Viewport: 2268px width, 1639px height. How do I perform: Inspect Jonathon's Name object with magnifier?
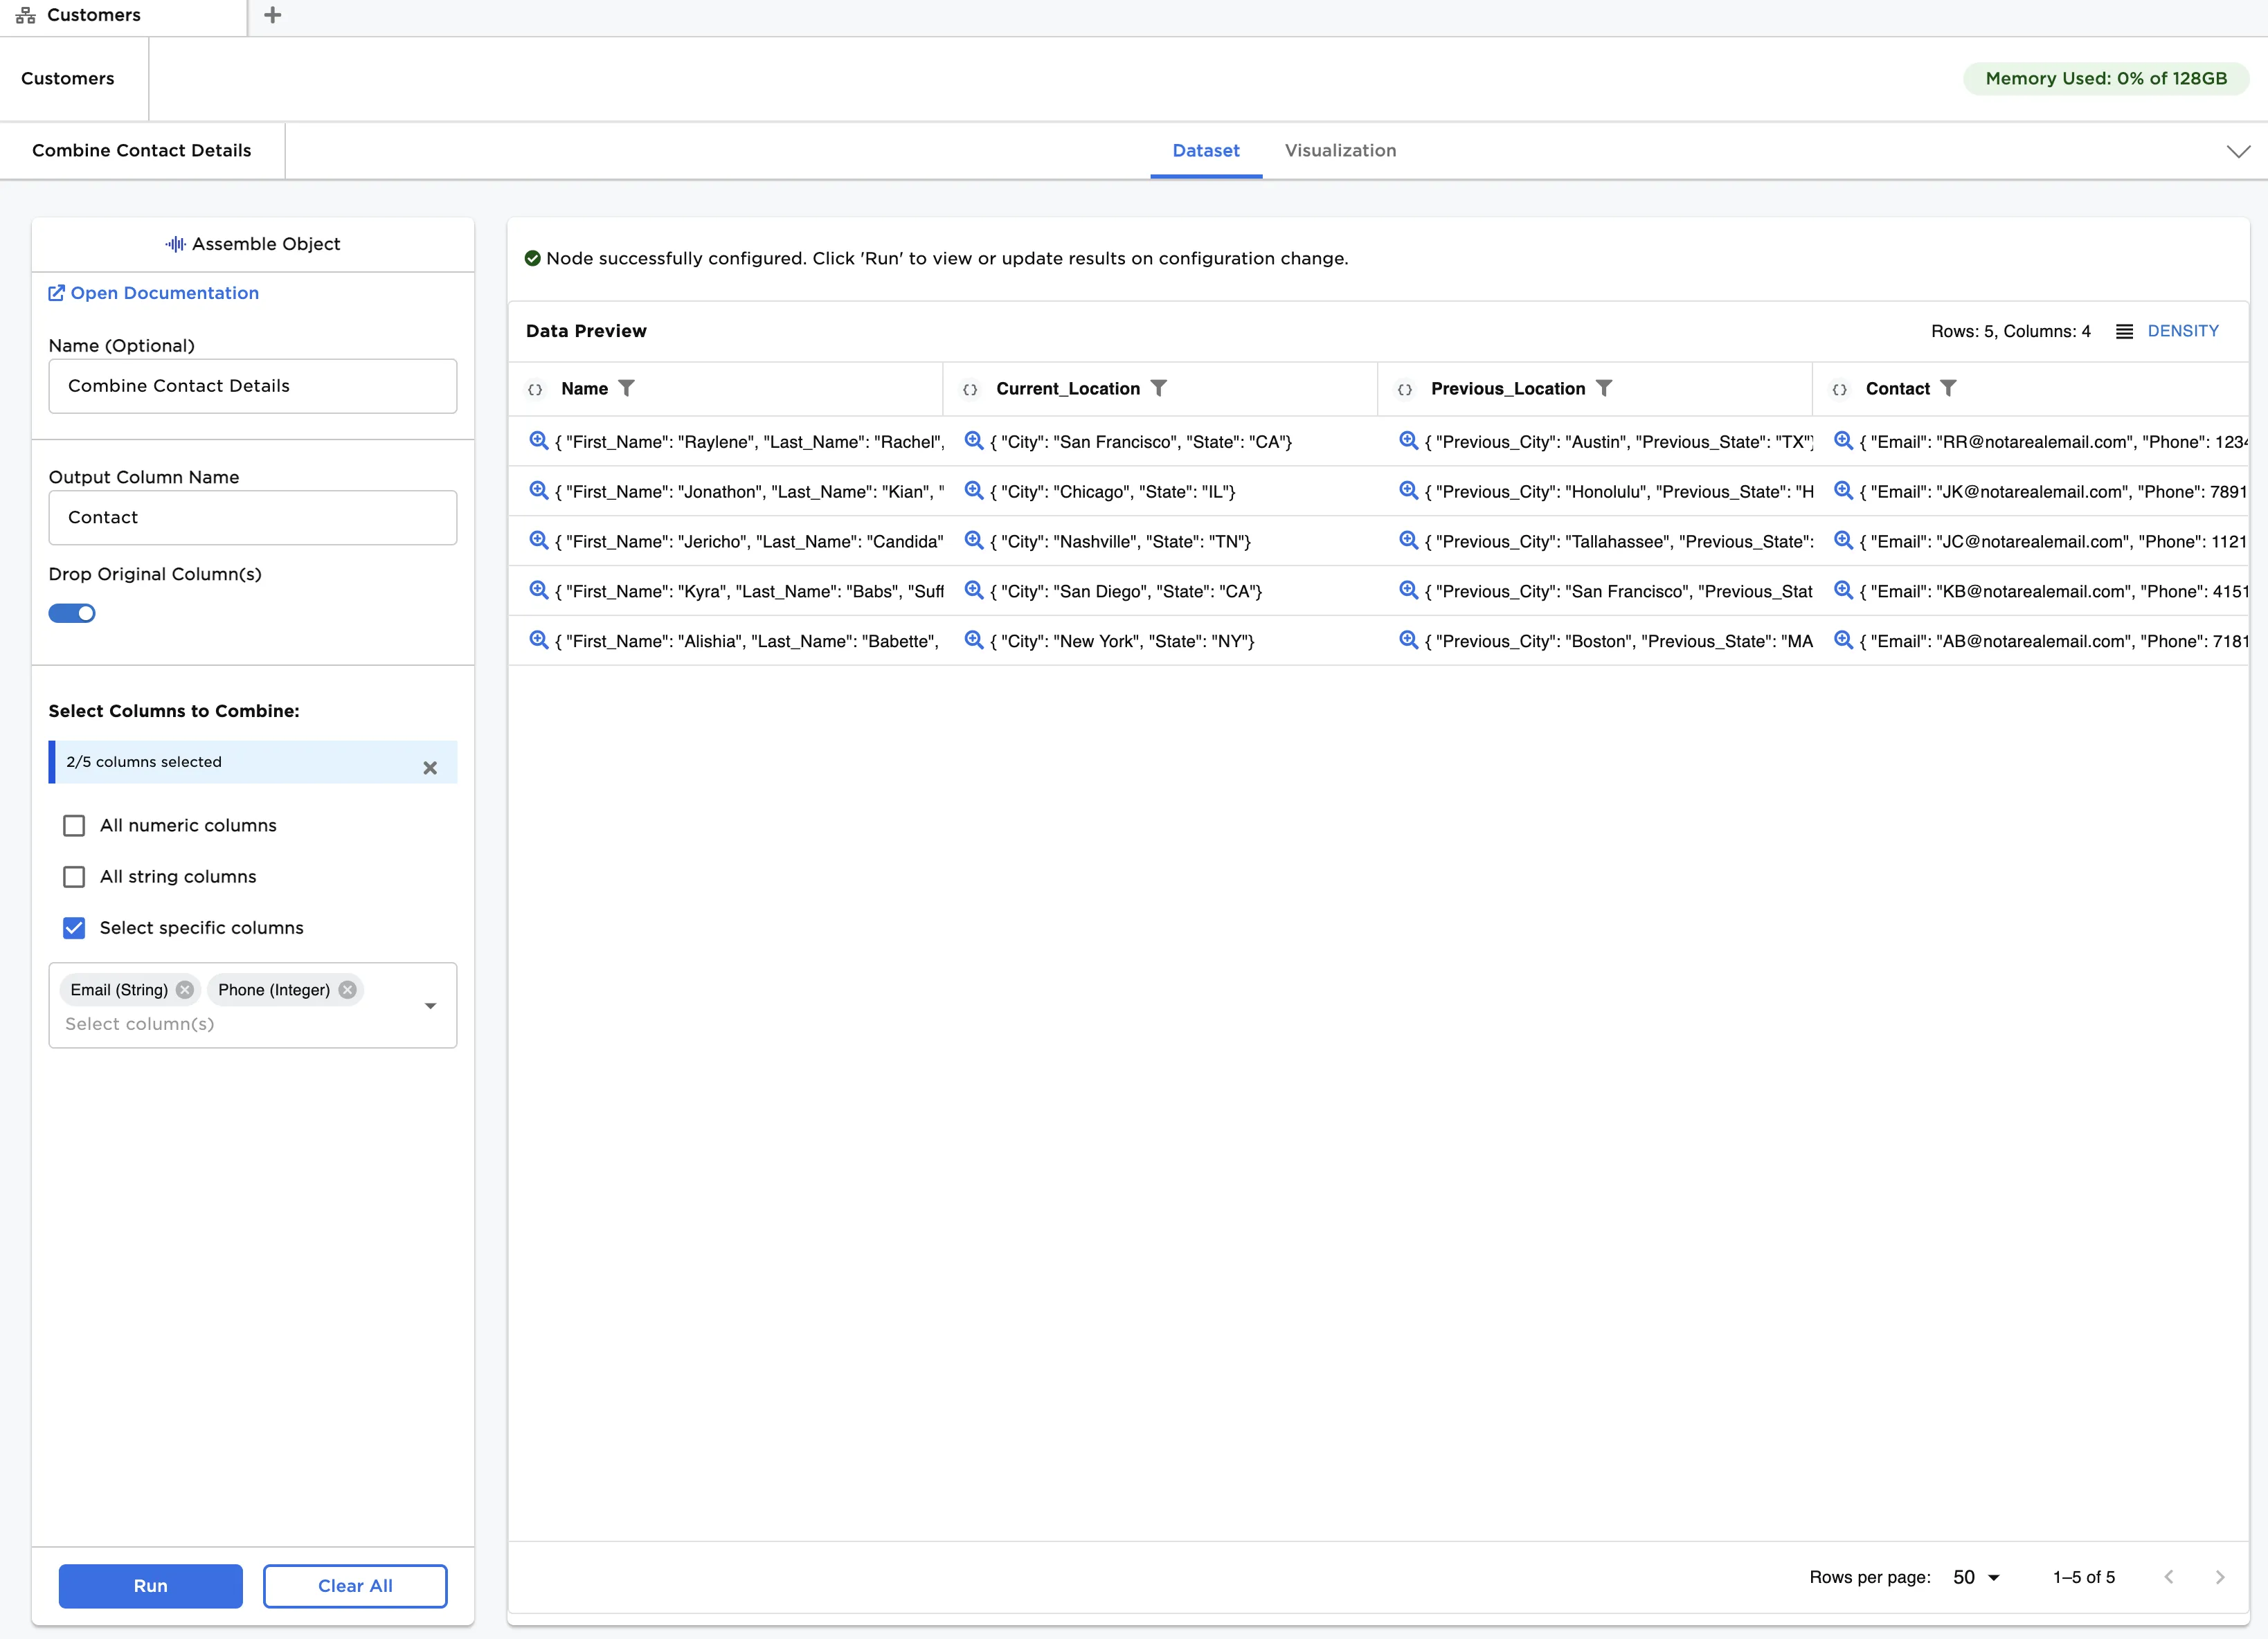(538, 491)
